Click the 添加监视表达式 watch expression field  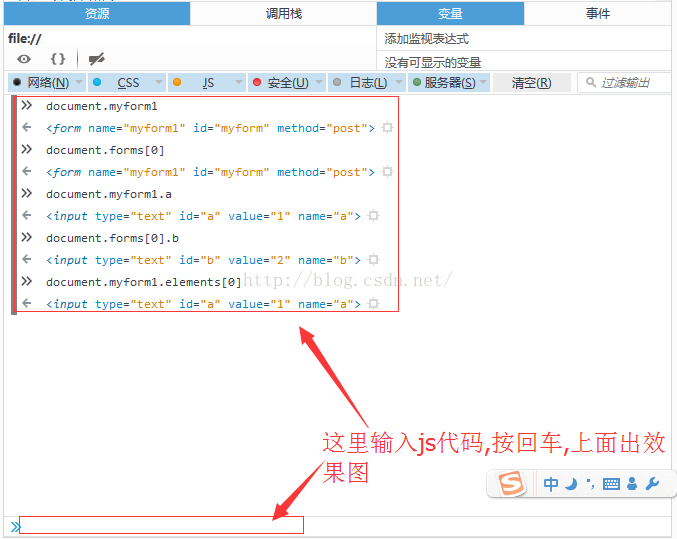pos(524,39)
